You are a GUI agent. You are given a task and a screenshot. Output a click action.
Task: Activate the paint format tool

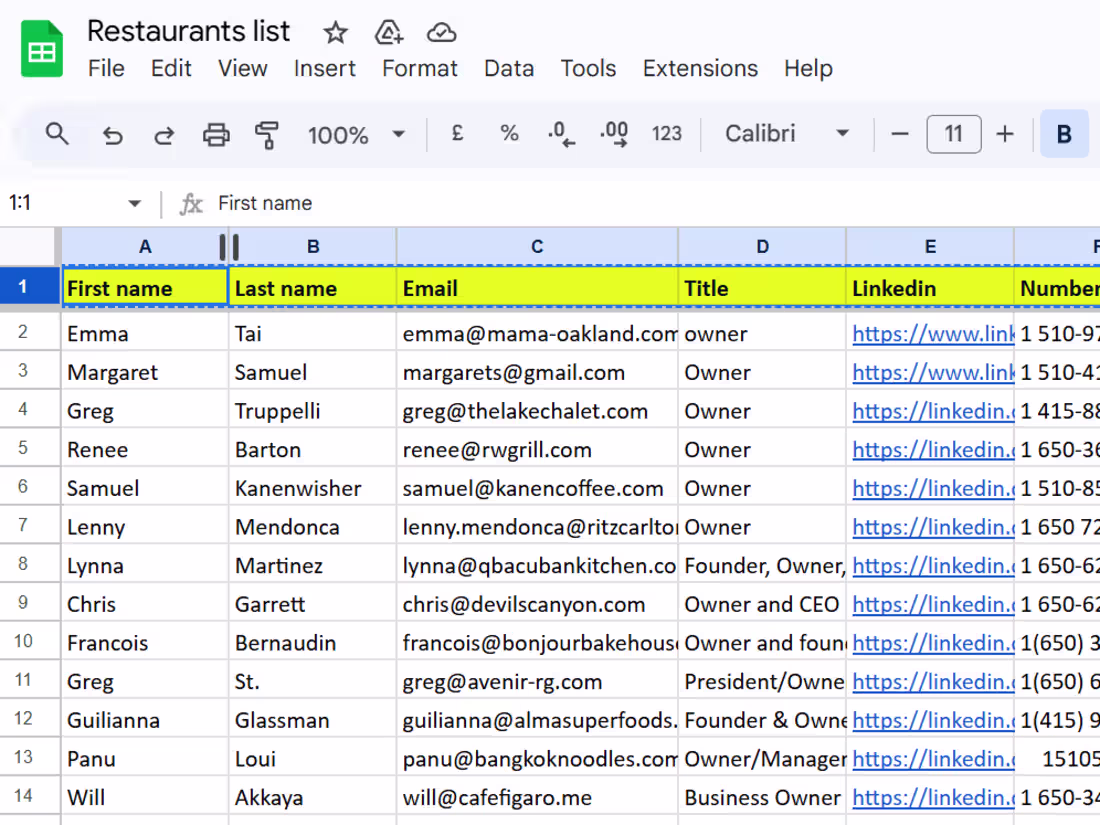[267, 134]
